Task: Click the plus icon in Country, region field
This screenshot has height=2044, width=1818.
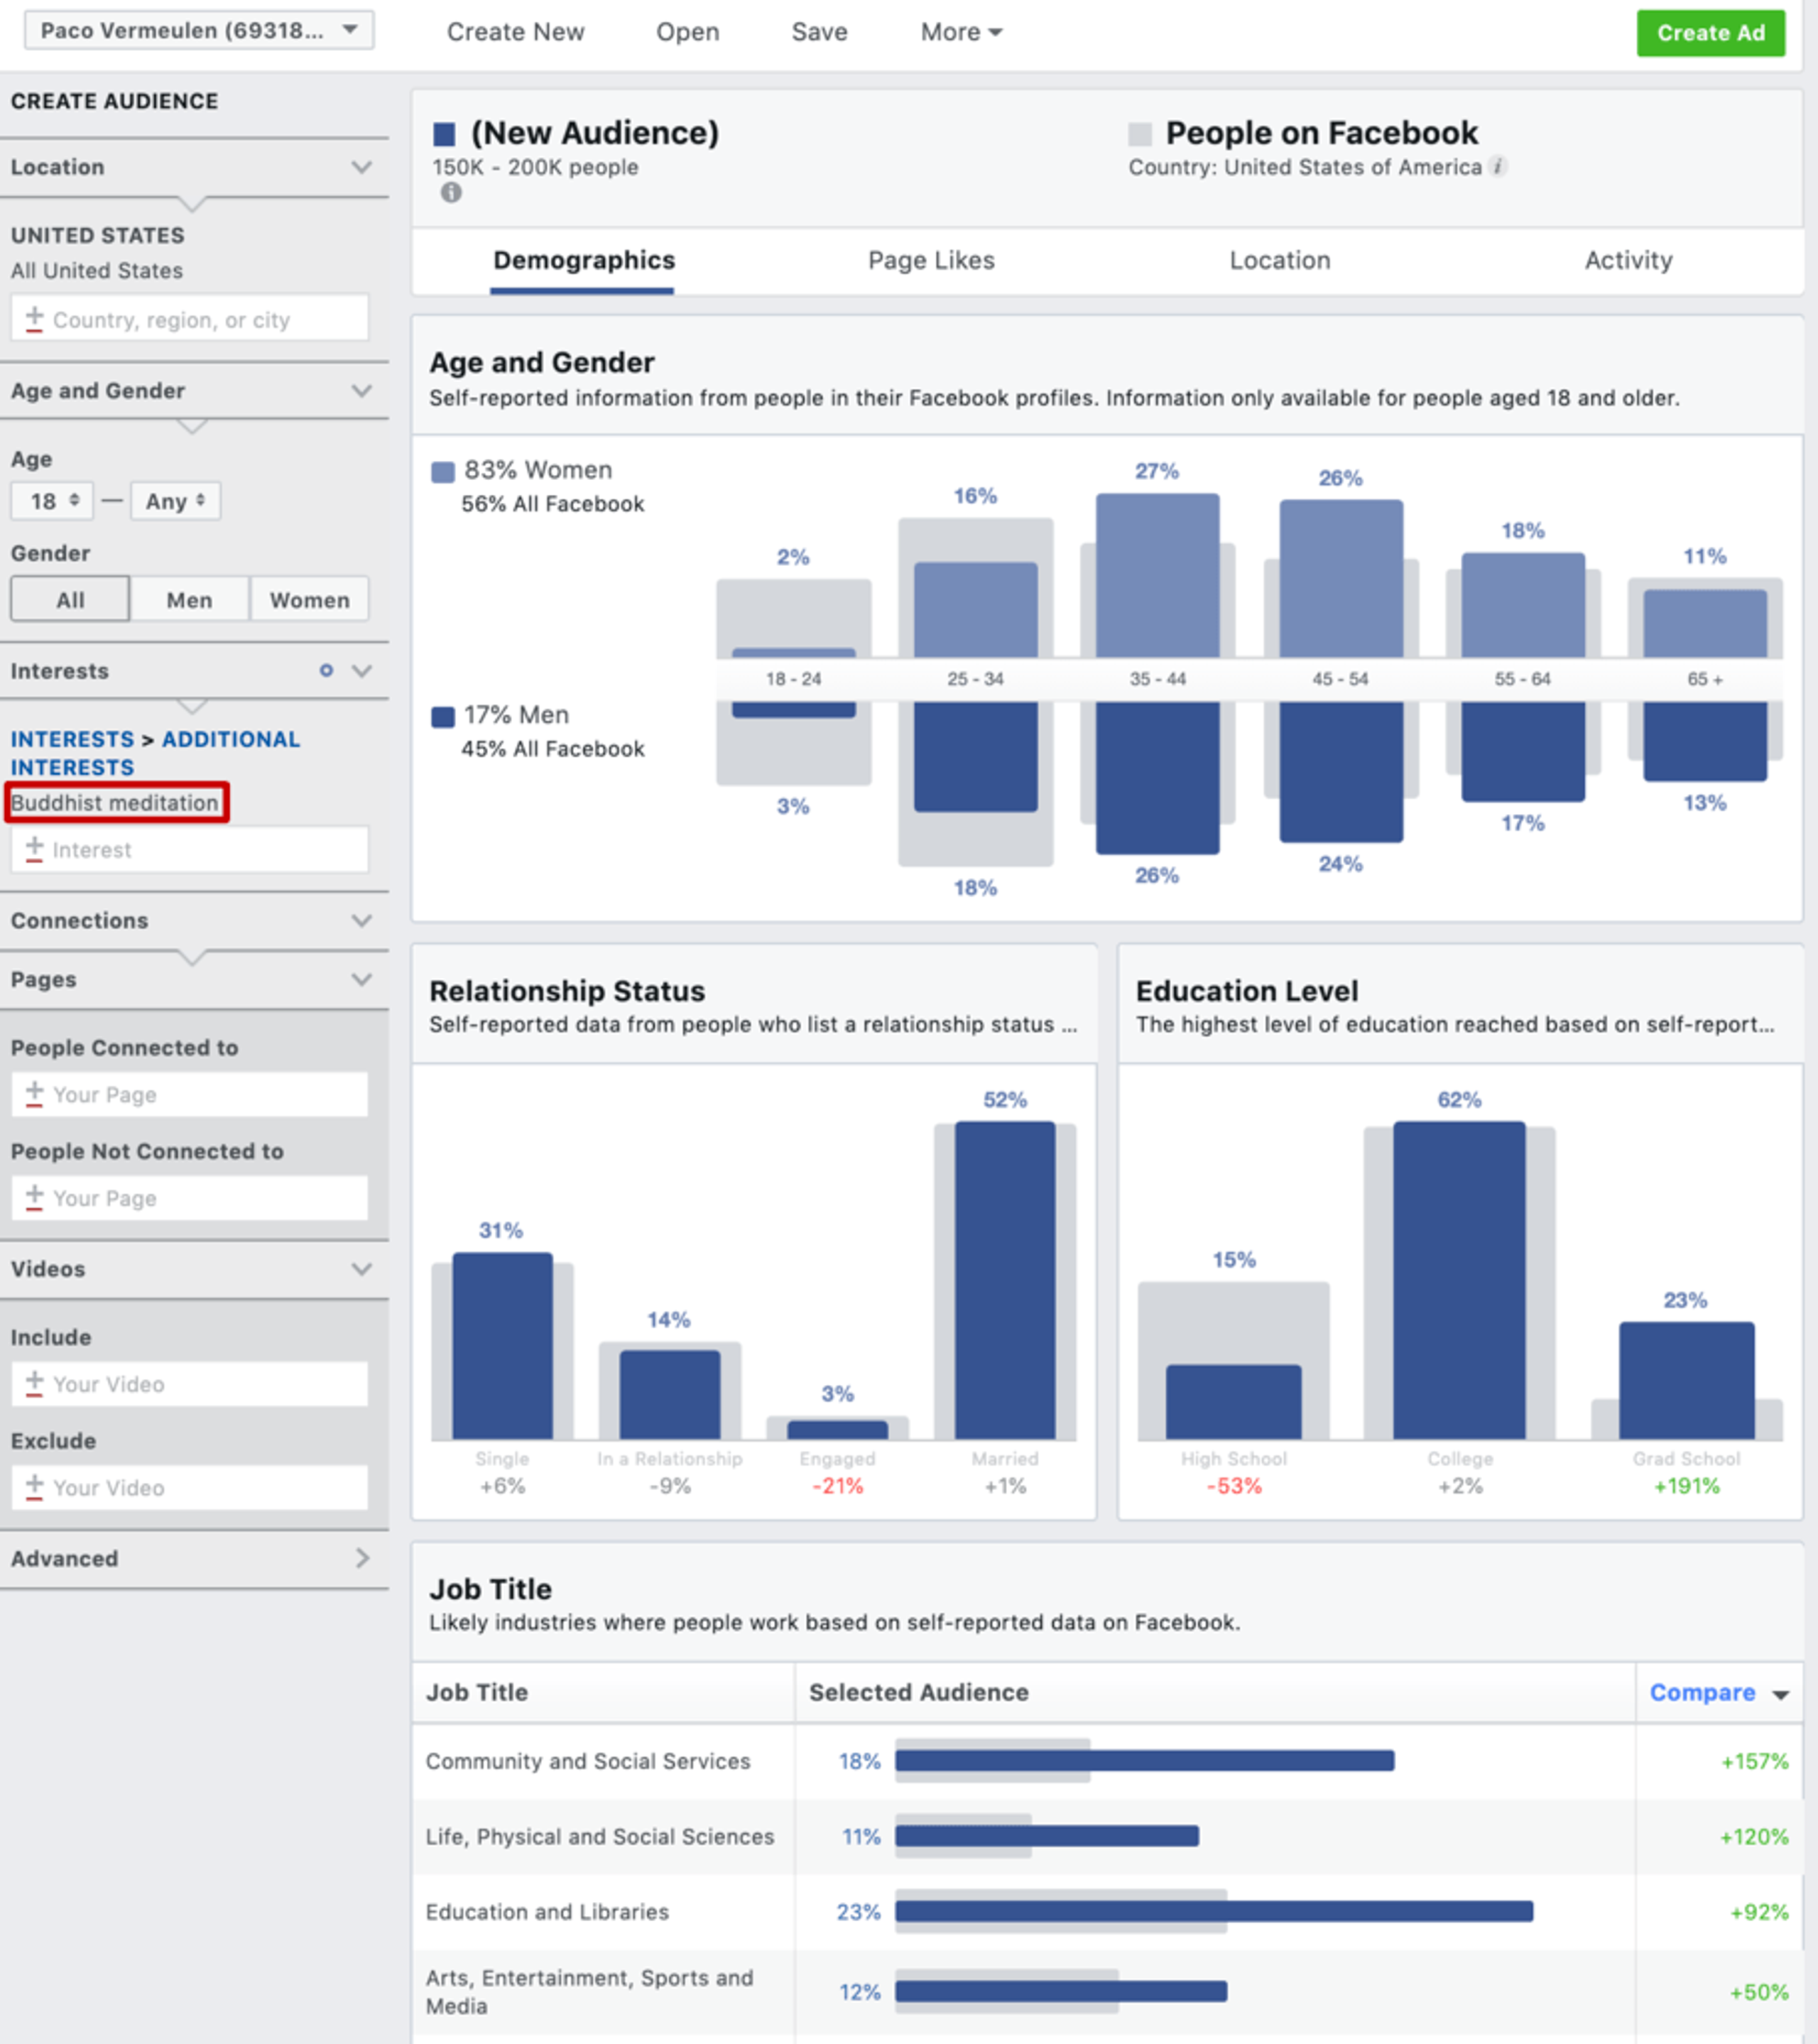Action: [34, 319]
